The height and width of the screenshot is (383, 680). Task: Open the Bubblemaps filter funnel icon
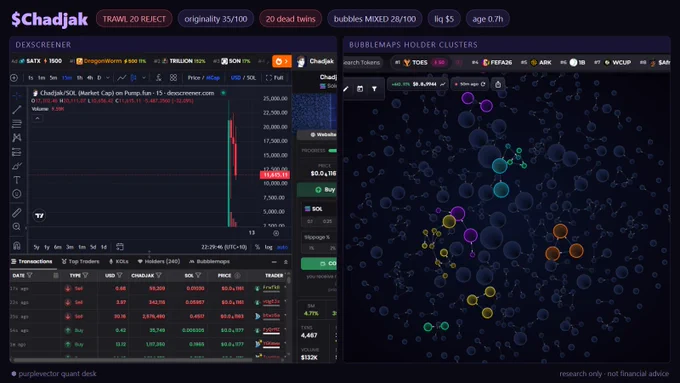(x=374, y=89)
